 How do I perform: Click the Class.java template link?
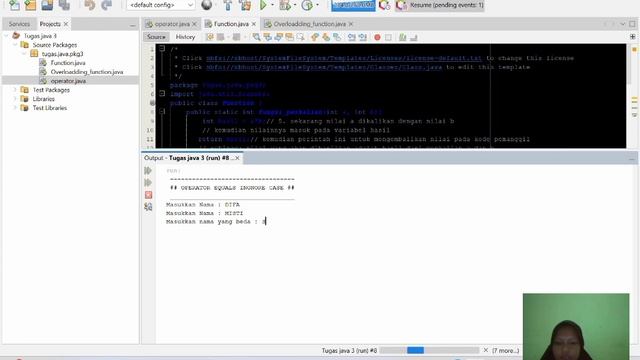[324, 67]
